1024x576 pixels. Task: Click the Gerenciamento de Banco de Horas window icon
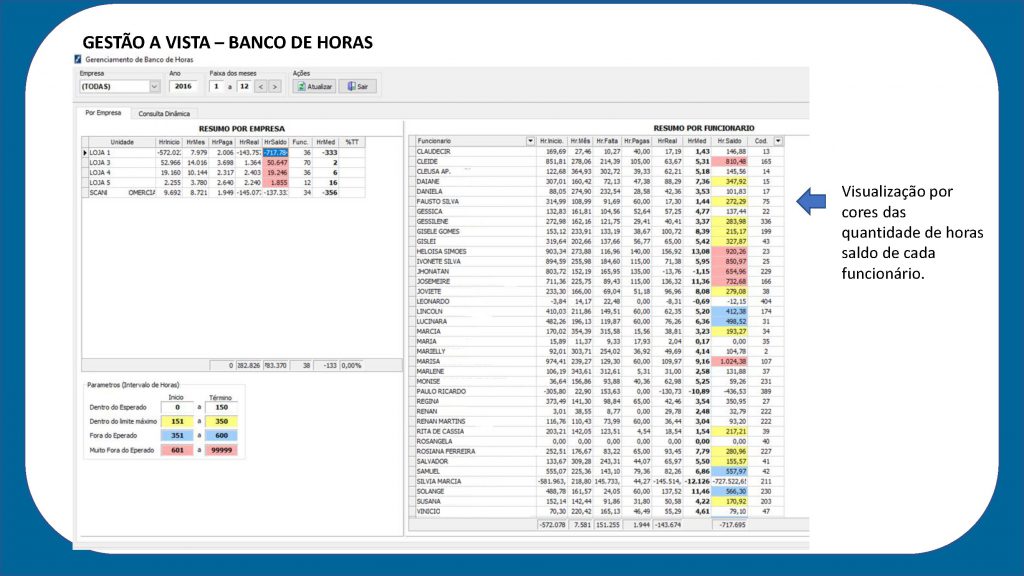78,59
